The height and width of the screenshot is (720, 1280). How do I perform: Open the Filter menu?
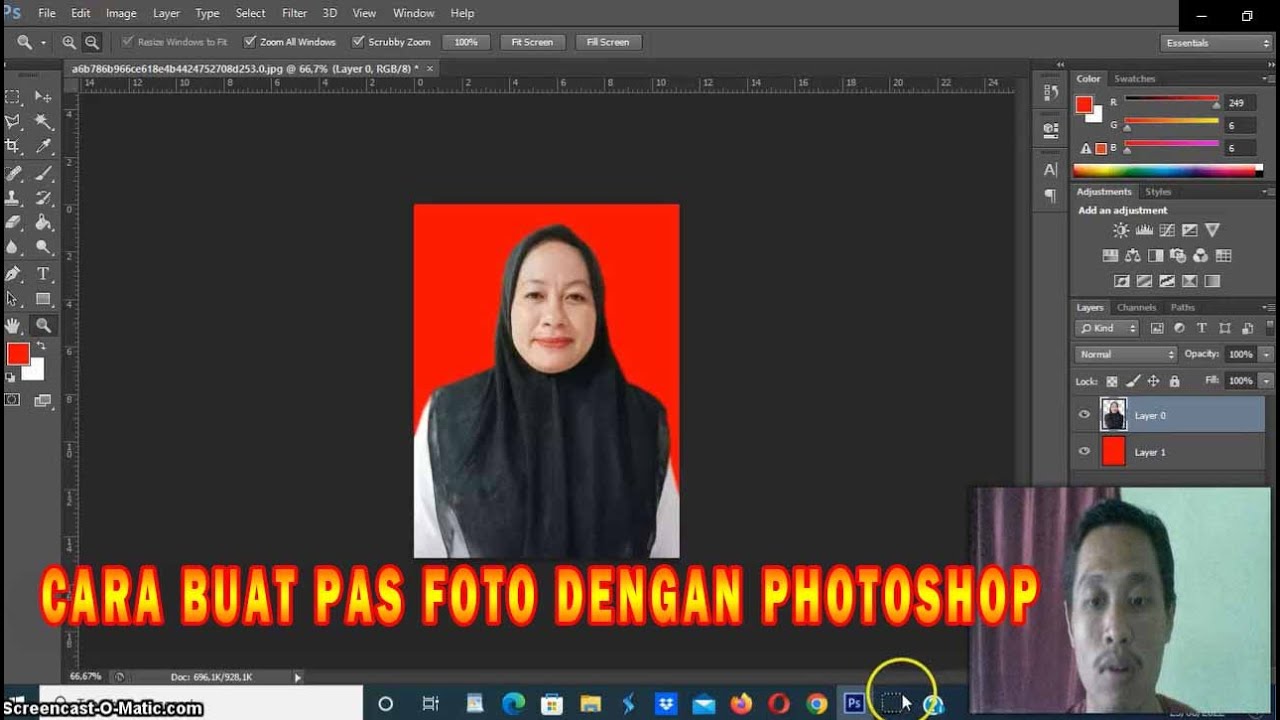pyautogui.click(x=294, y=13)
